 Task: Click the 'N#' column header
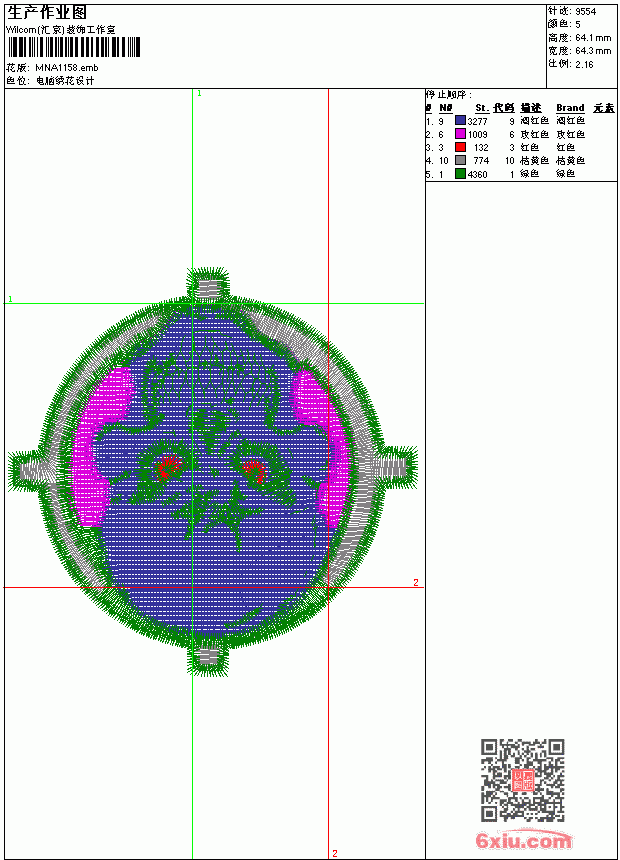(446, 108)
